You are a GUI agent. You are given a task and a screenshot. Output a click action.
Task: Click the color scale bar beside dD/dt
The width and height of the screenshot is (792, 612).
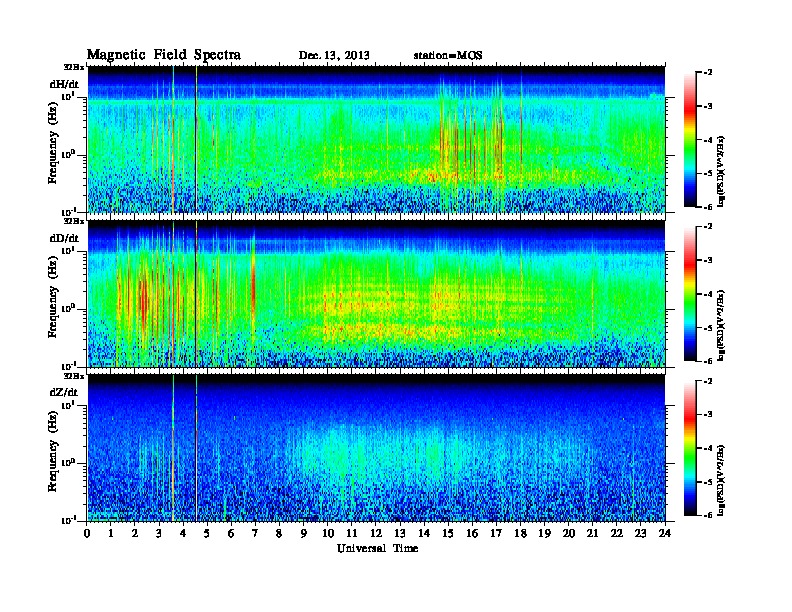click(690, 293)
